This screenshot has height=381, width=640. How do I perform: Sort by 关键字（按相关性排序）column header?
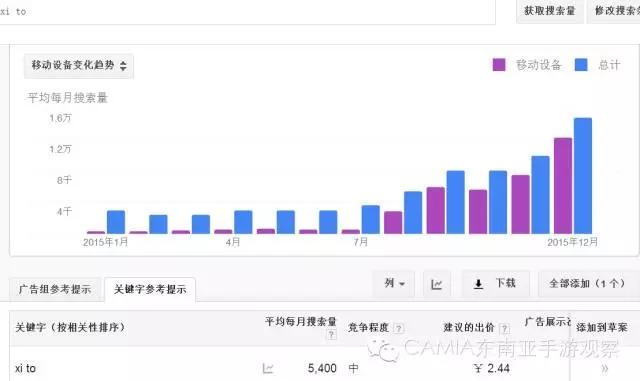(x=70, y=328)
